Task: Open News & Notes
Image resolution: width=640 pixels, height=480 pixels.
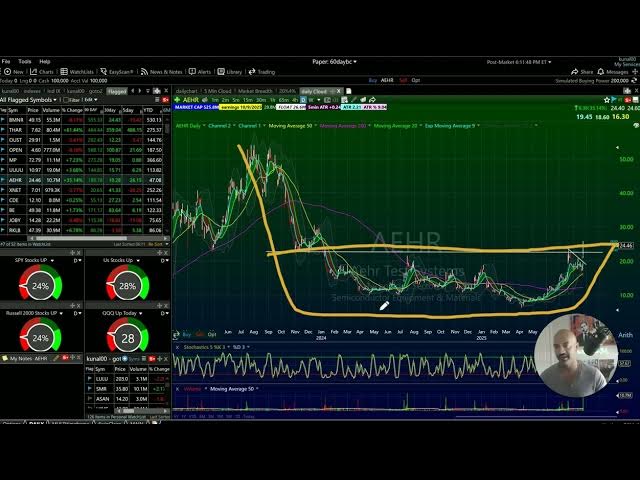Action: pyautogui.click(x=161, y=72)
